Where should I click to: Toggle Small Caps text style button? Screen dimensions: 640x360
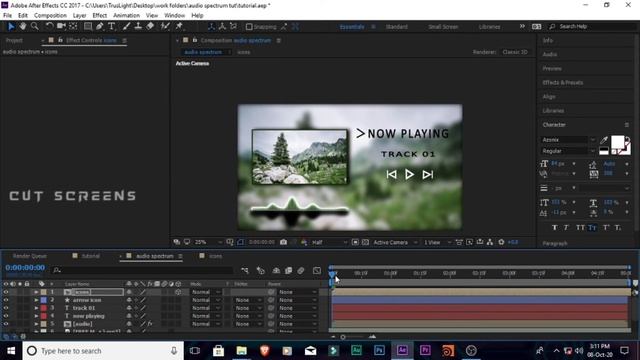(x=592, y=228)
